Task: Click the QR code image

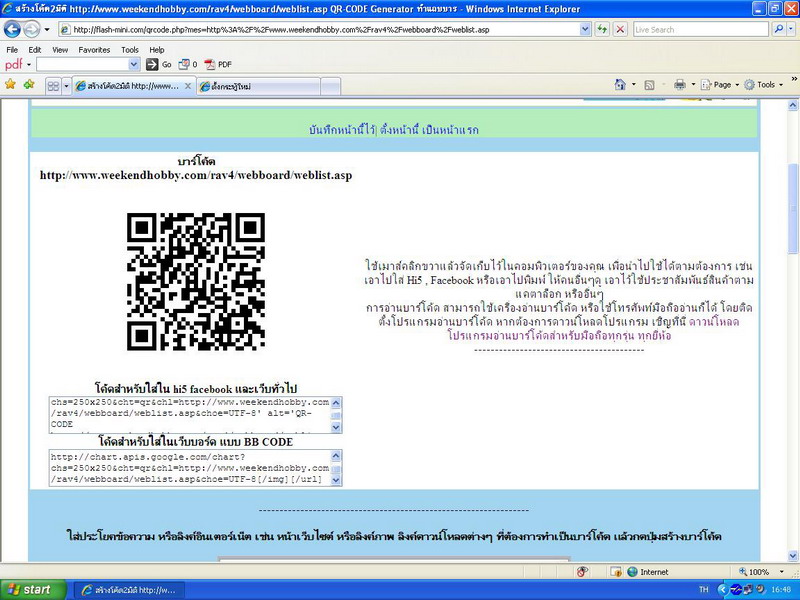Action: click(x=196, y=281)
